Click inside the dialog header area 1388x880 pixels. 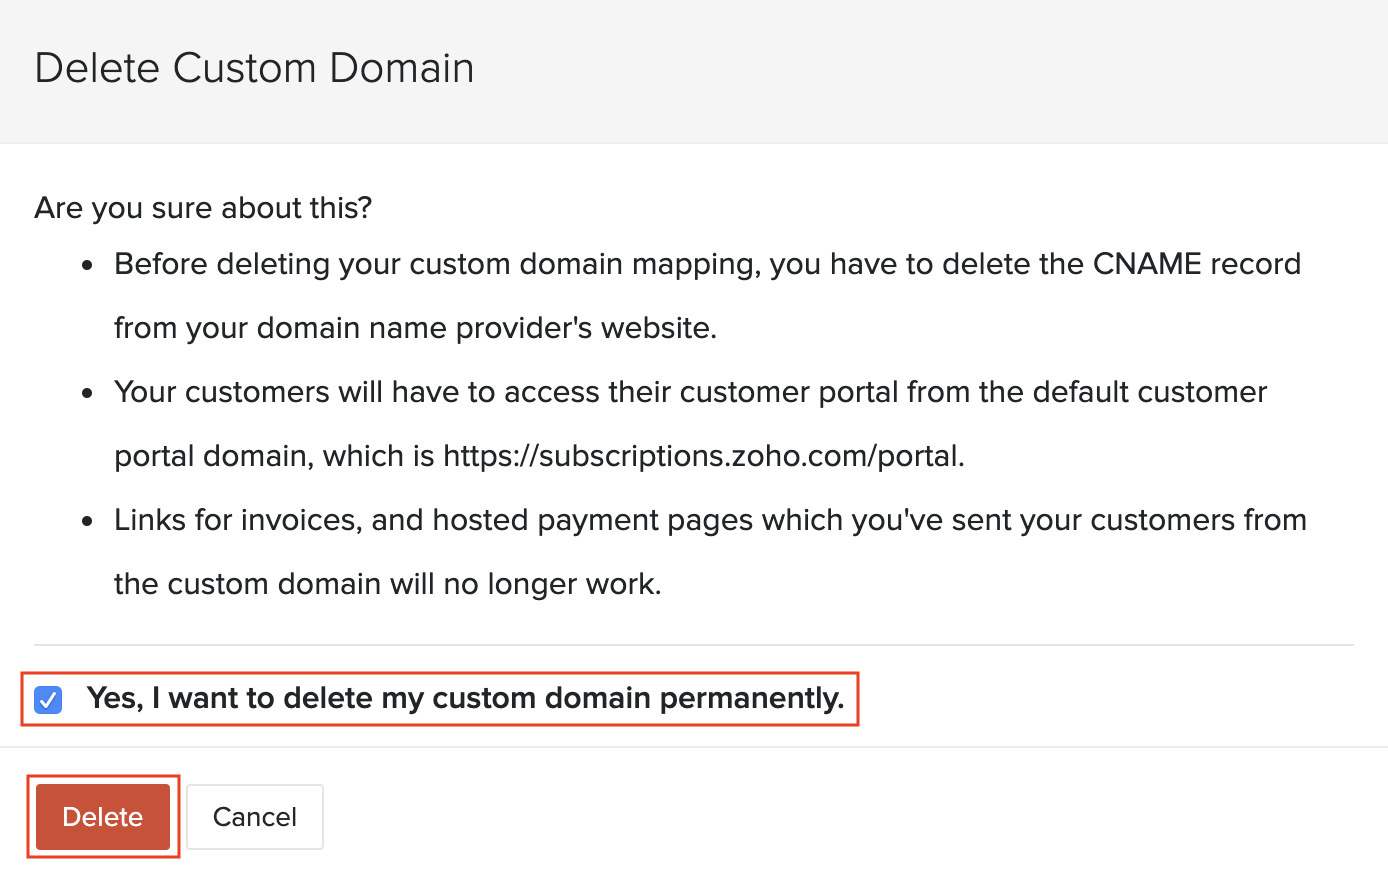694,70
